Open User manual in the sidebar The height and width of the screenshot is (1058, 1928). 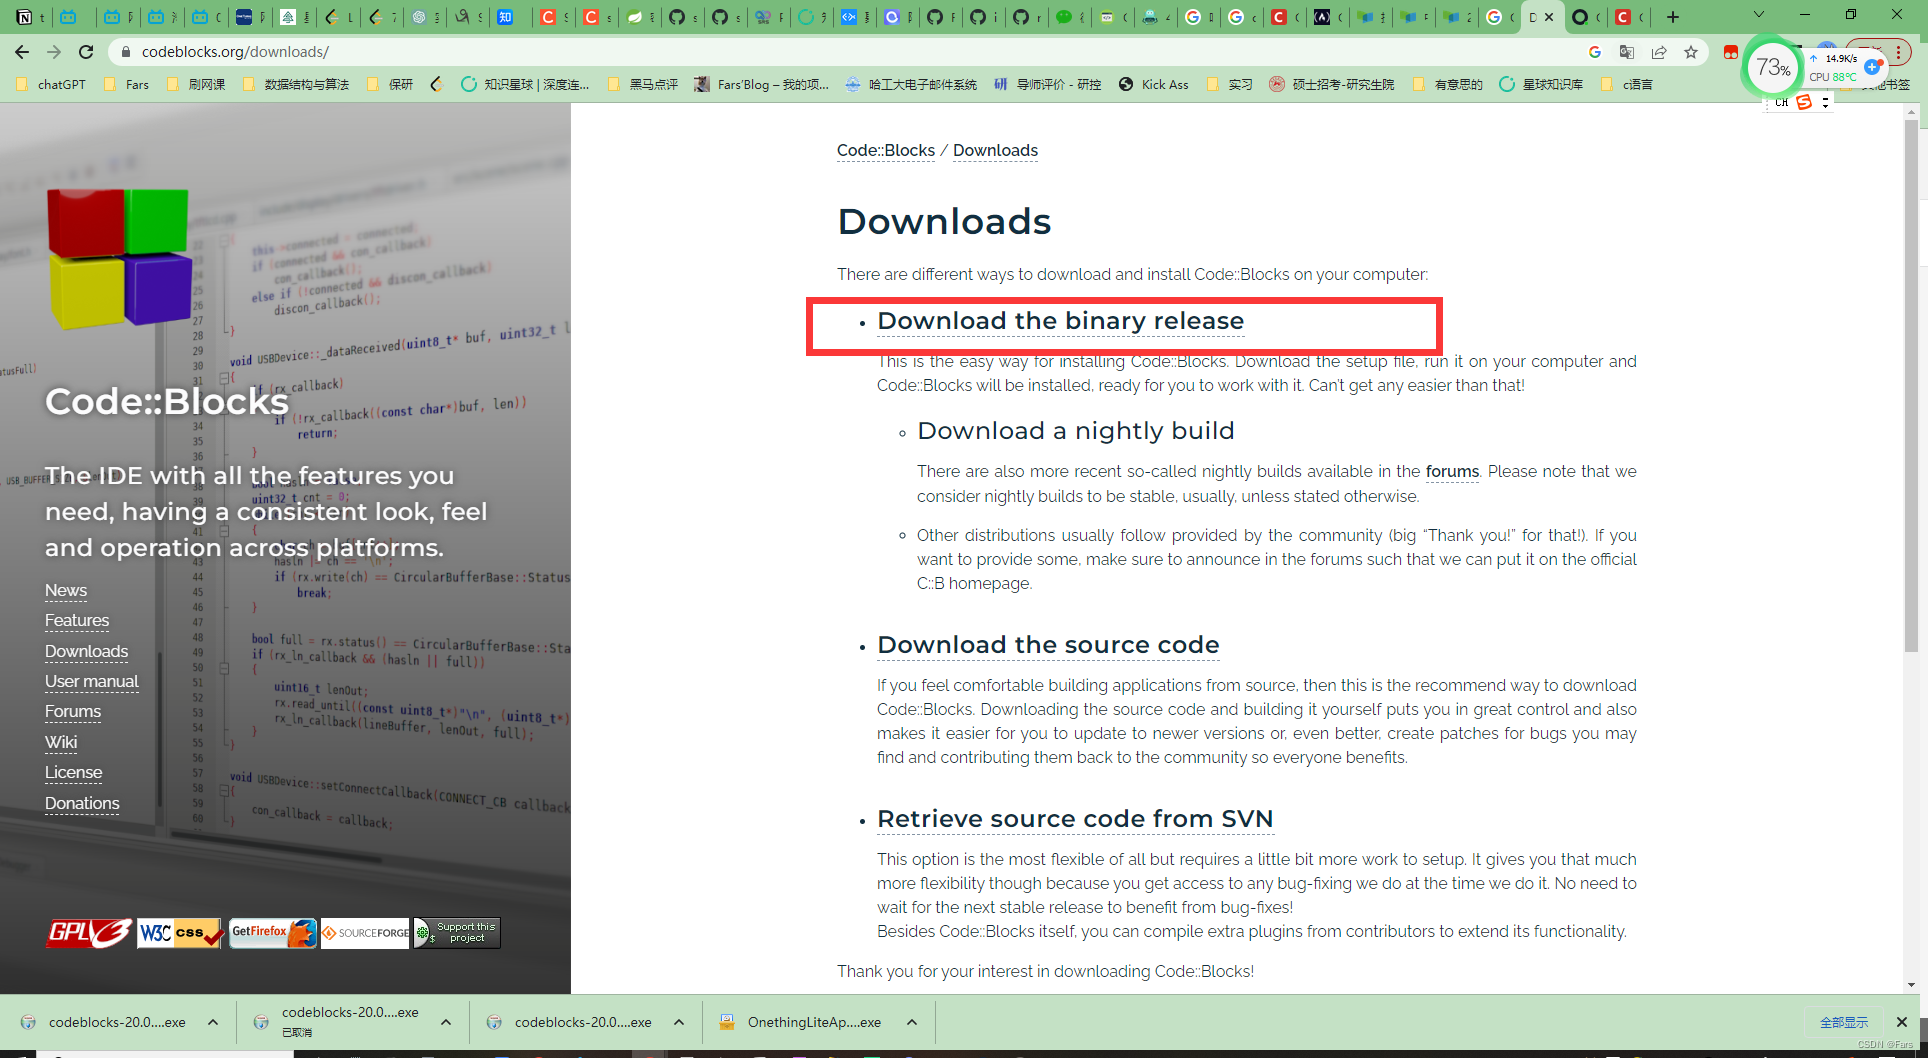click(92, 681)
